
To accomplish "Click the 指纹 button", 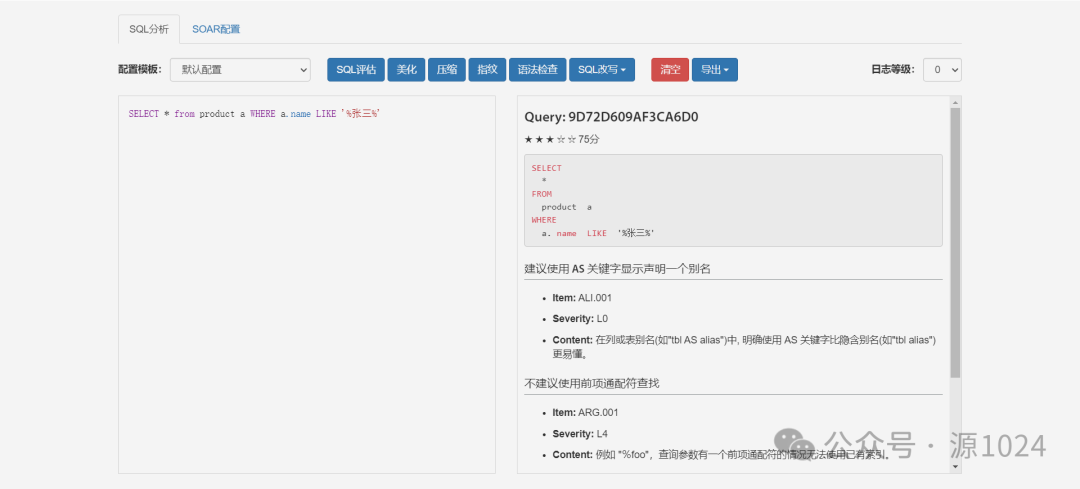I will (488, 70).
